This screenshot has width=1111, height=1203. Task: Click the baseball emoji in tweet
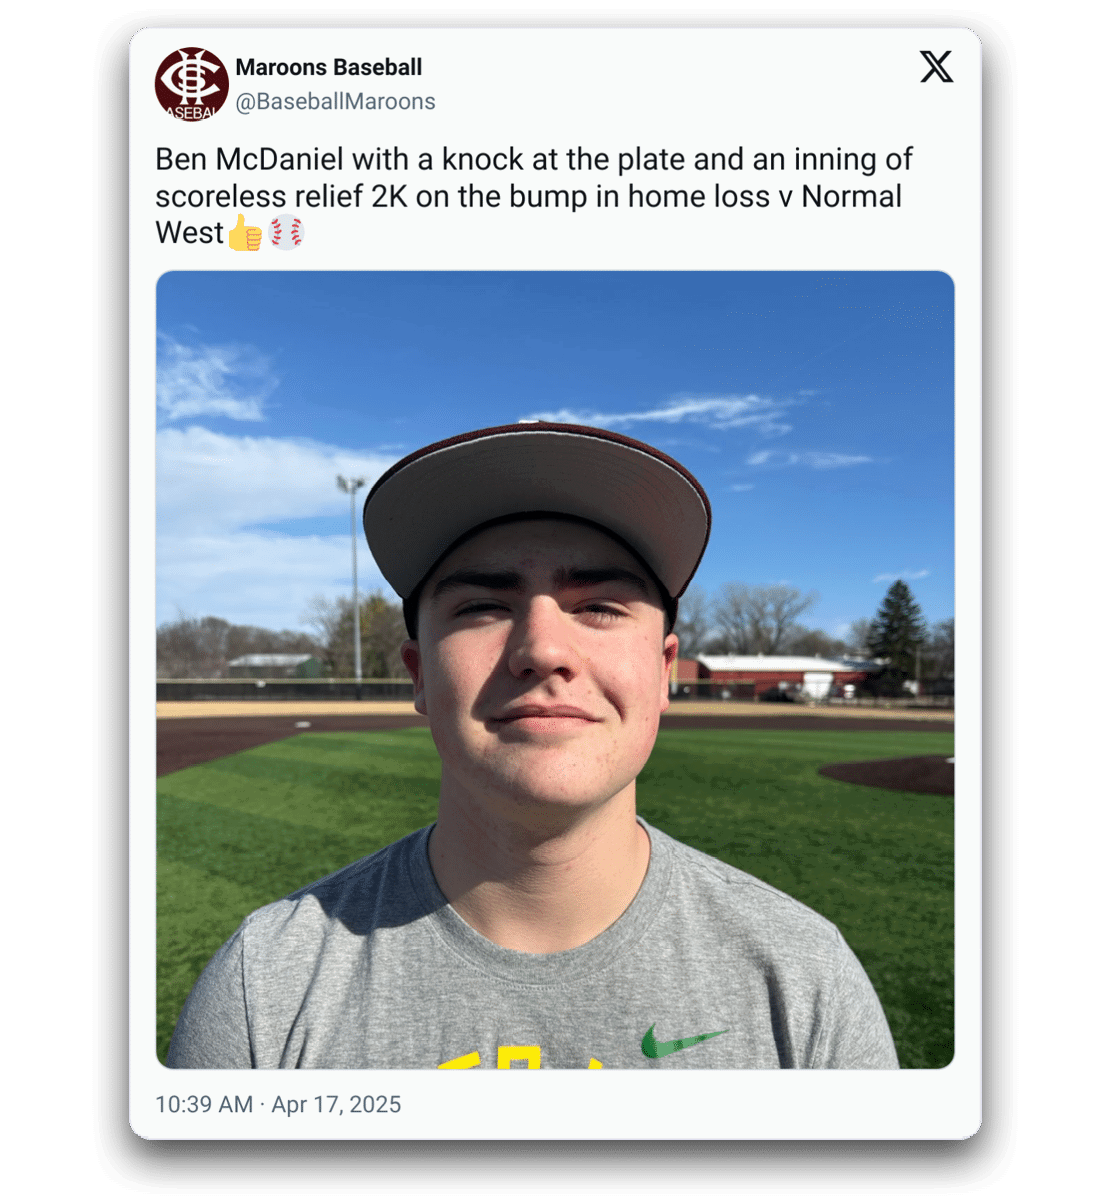pyautogui.click(x=286, y=233)
